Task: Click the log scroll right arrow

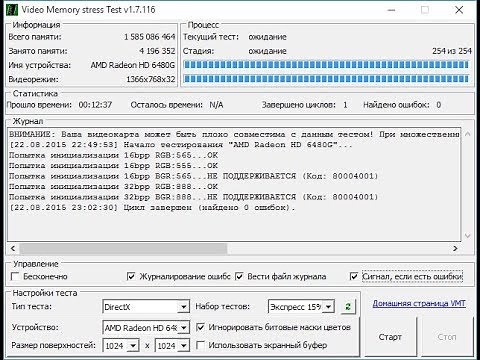Action: [455, 248]
